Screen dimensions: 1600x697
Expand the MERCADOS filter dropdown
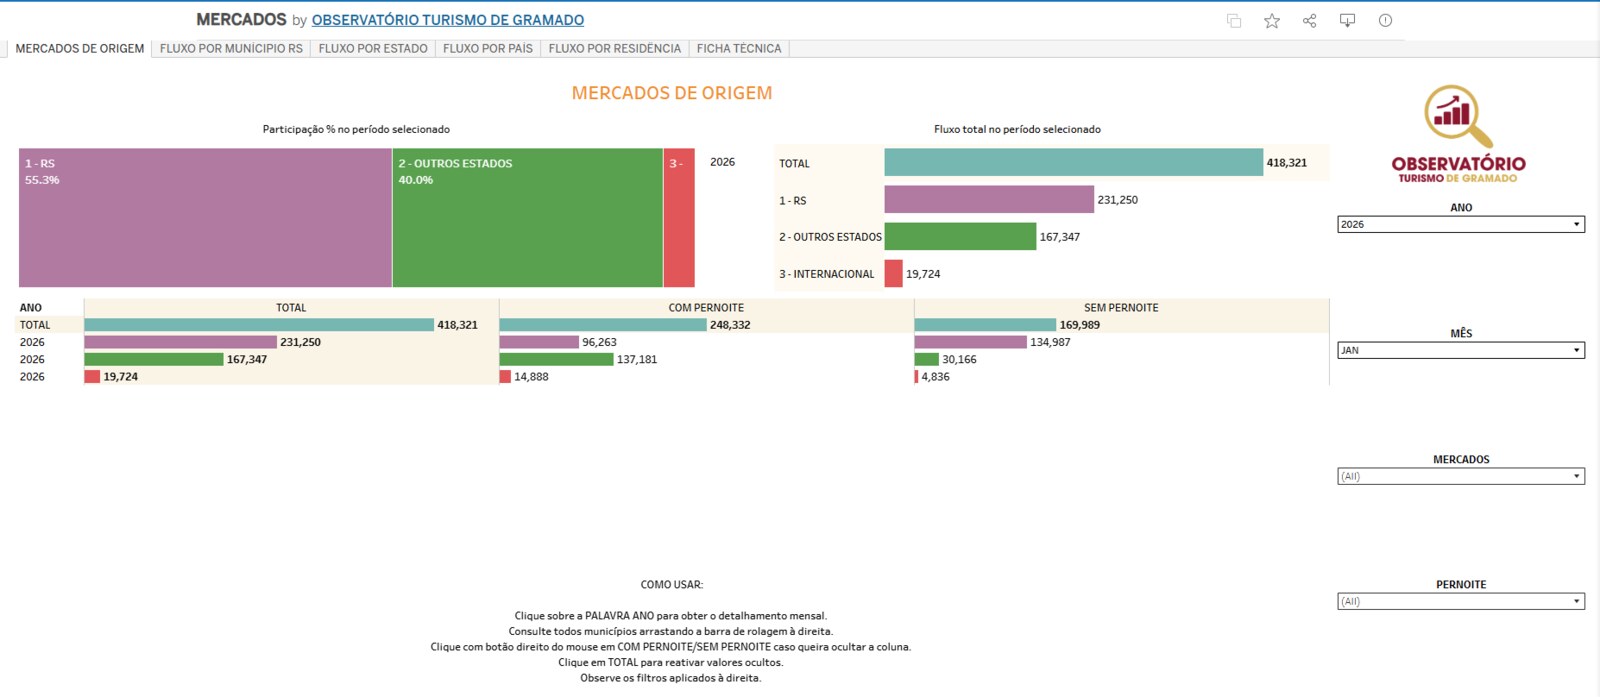1461,476
